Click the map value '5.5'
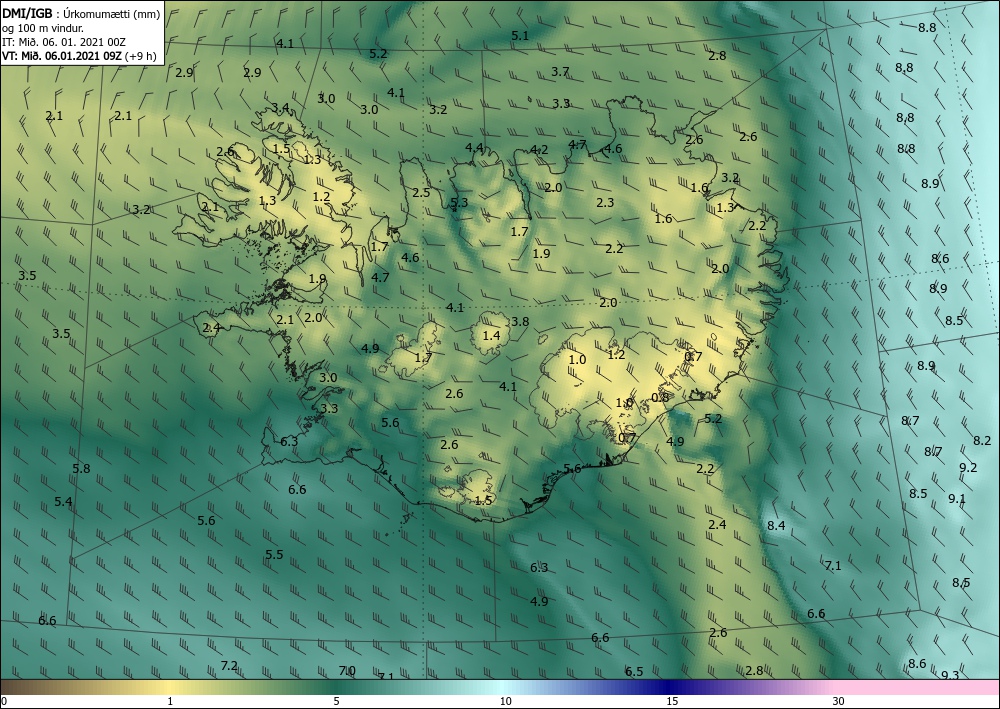 click(x=274, y=555)
